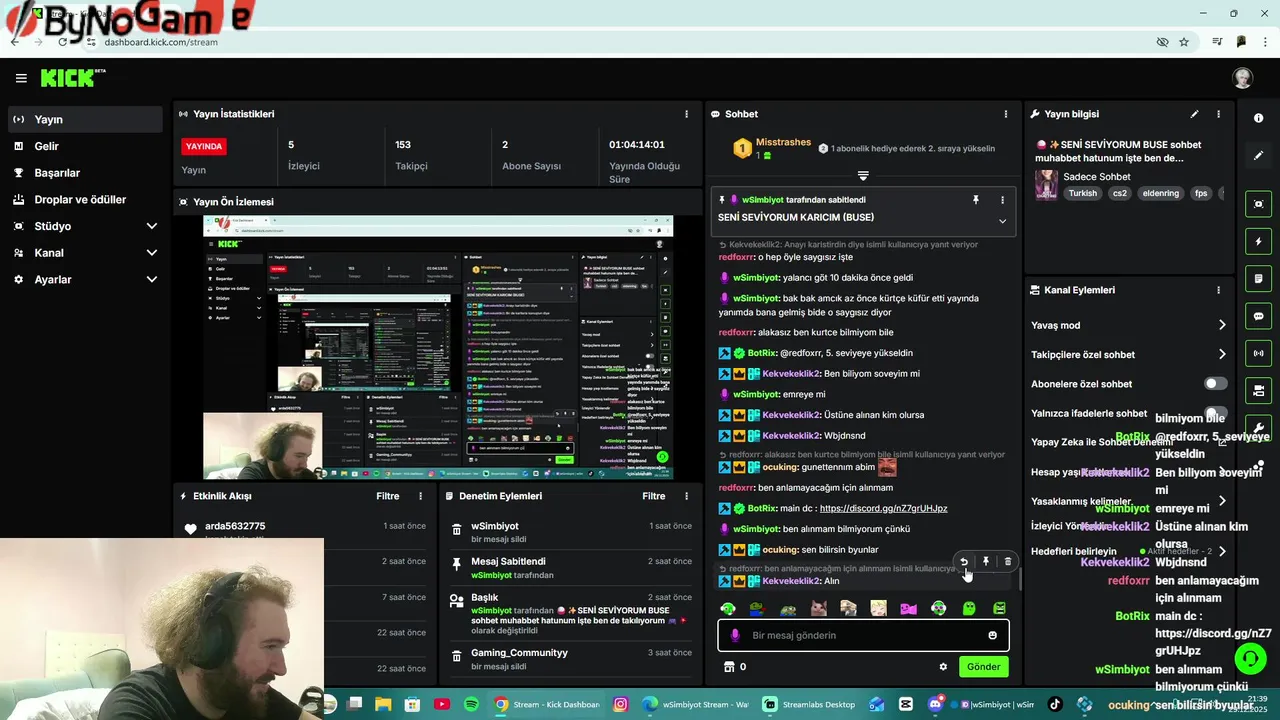This screenshot has width=1280, height=720.
Task: Open Streamlabs Desktop from the taskbar
Action: (810, 704)
